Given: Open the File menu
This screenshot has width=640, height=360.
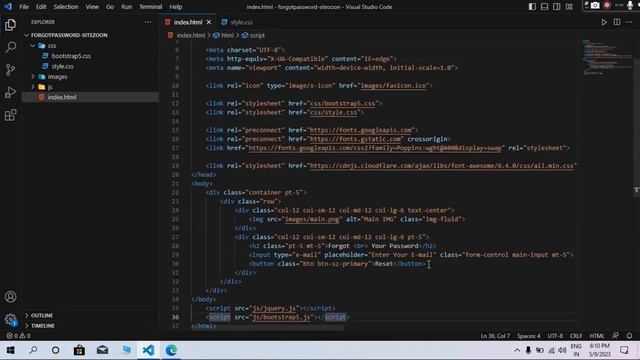Looking at the screenshot, I should tap(24, 7).
